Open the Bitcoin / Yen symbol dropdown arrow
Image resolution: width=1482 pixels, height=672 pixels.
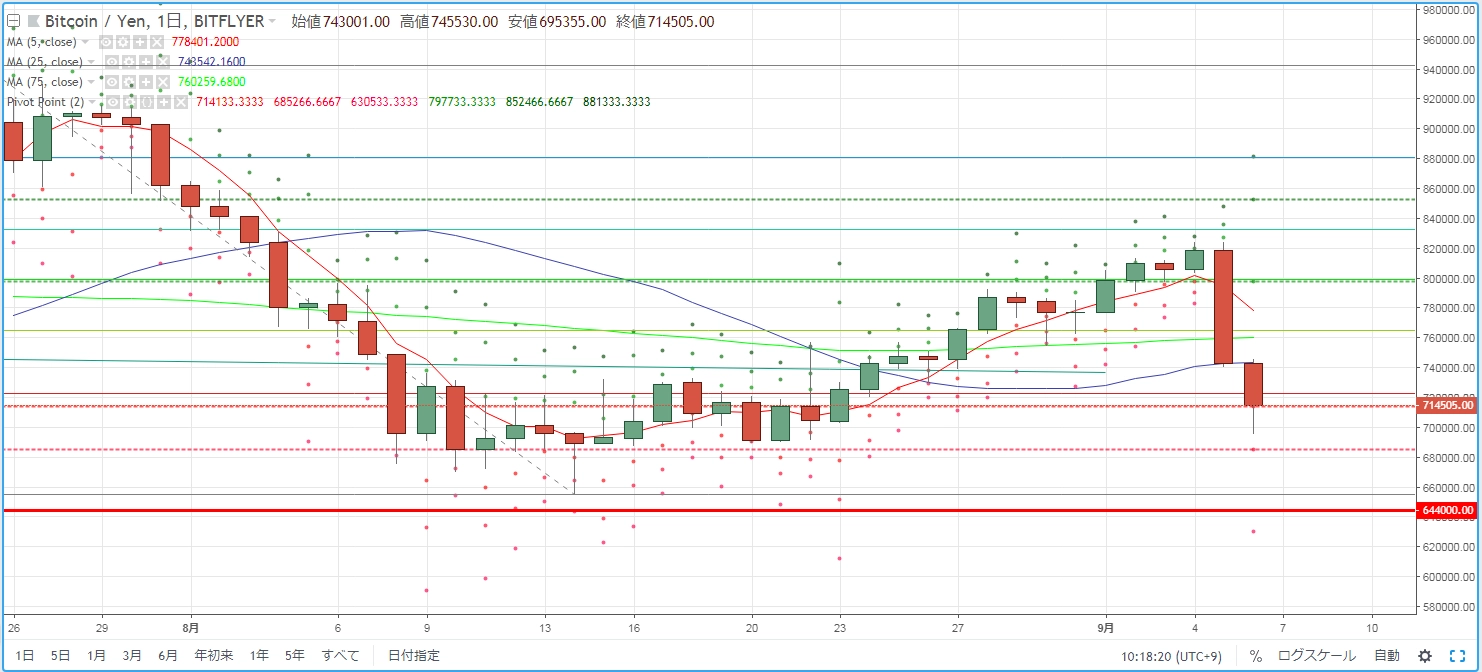(272, 21)
